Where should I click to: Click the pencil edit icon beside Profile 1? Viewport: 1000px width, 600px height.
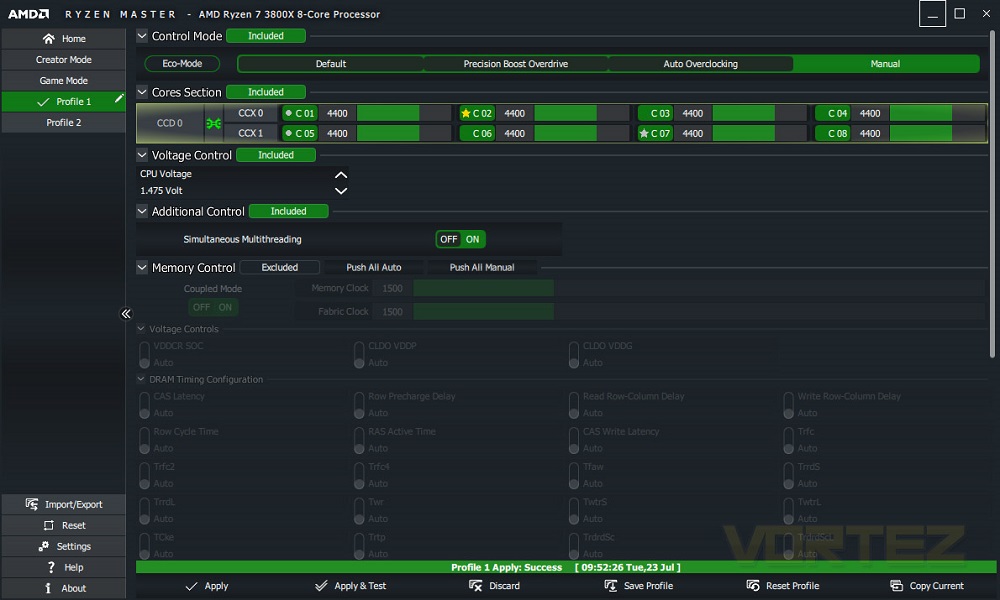coord(119,98)
